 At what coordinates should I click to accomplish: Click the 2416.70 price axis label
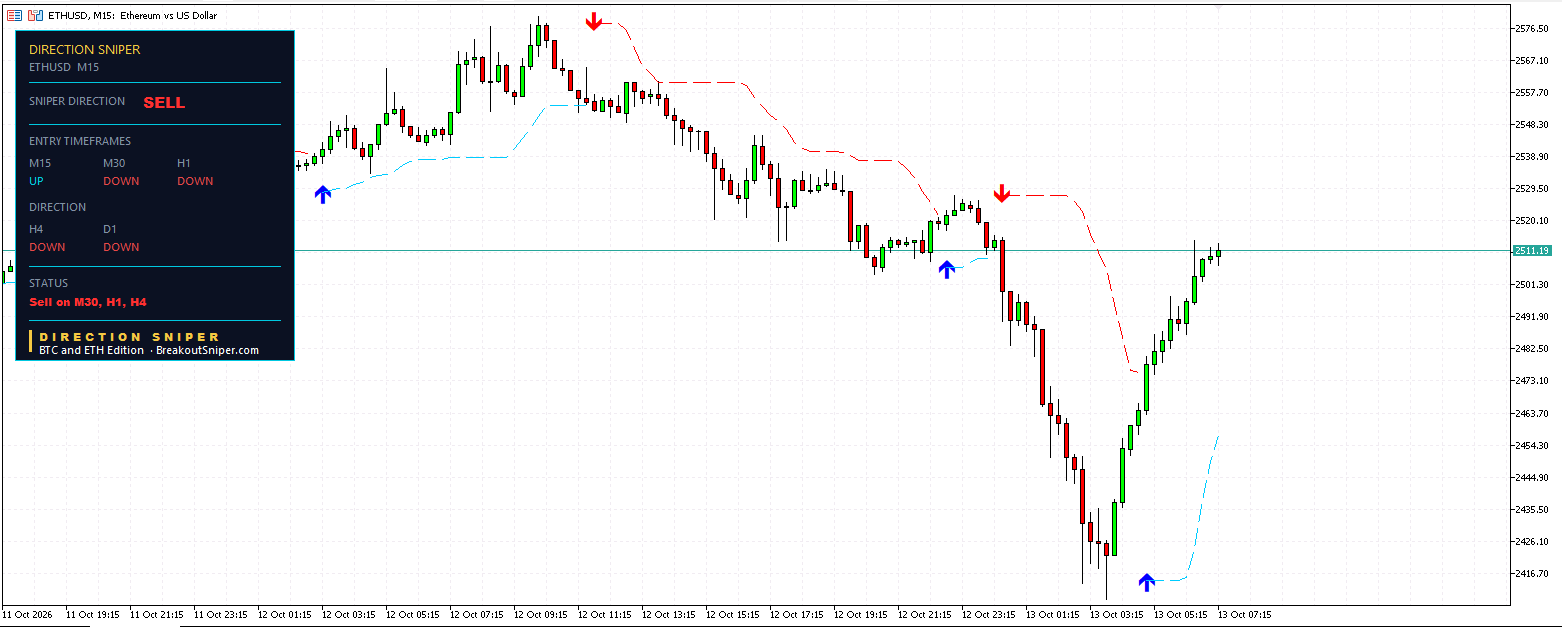pos(1532,573)
